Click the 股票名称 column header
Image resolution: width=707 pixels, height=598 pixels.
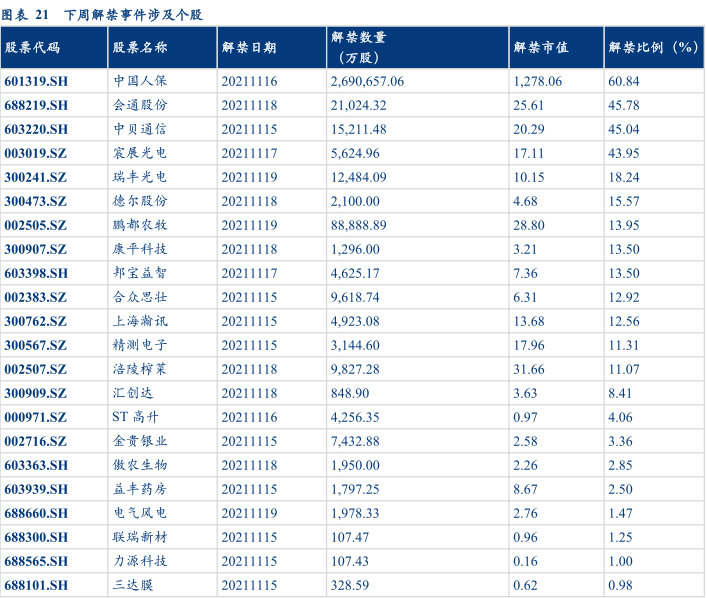click(162, 47)
